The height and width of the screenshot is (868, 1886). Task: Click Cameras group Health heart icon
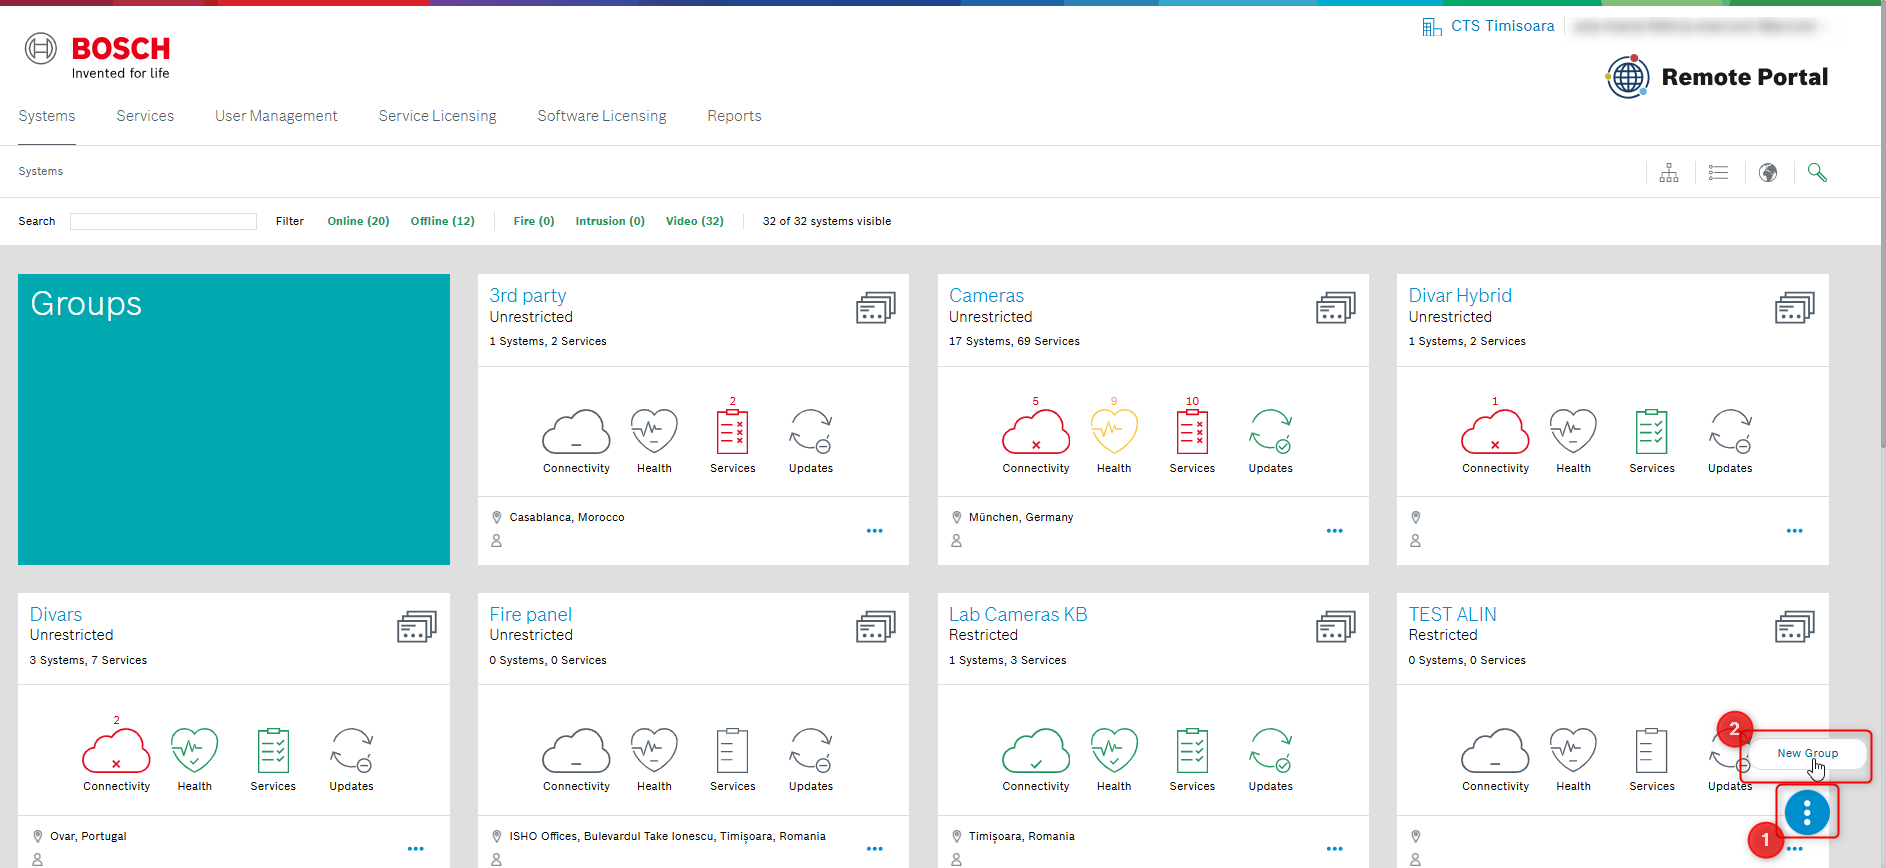1113,432
